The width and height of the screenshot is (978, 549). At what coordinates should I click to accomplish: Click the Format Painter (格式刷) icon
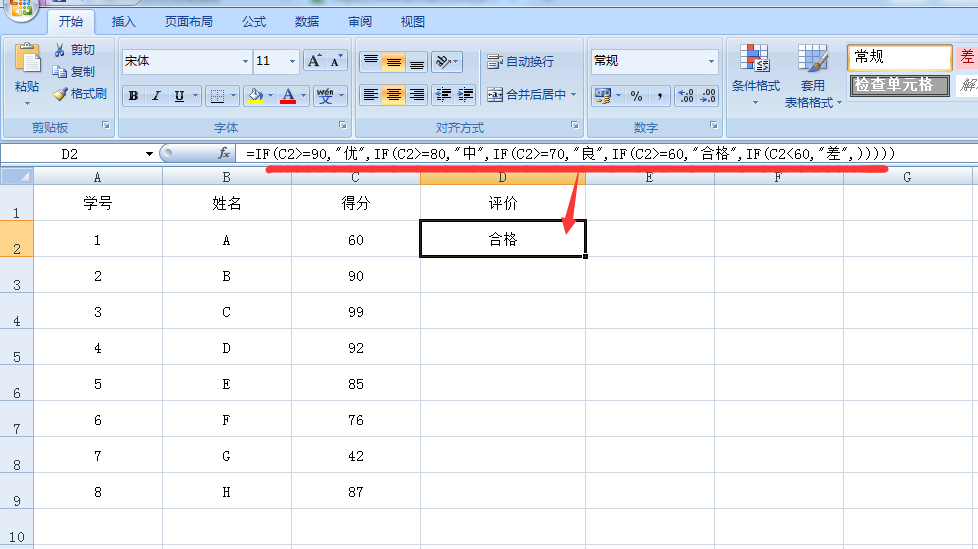[x=61, y=94]
